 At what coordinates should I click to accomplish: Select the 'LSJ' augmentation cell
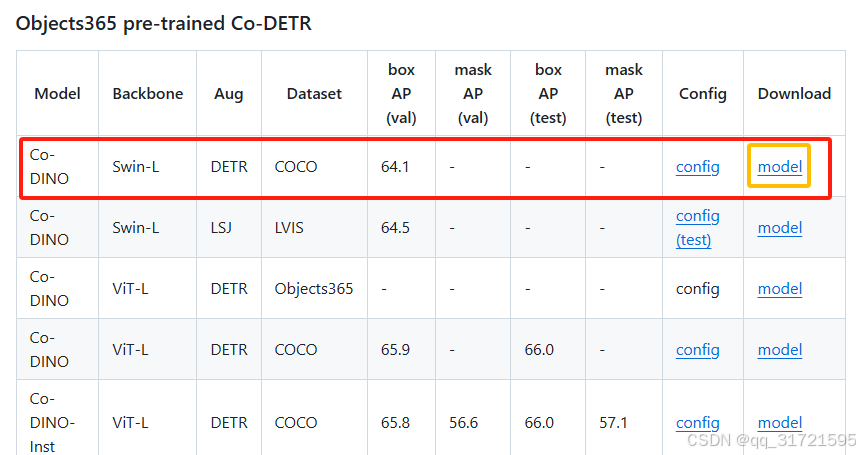(221, 228)
